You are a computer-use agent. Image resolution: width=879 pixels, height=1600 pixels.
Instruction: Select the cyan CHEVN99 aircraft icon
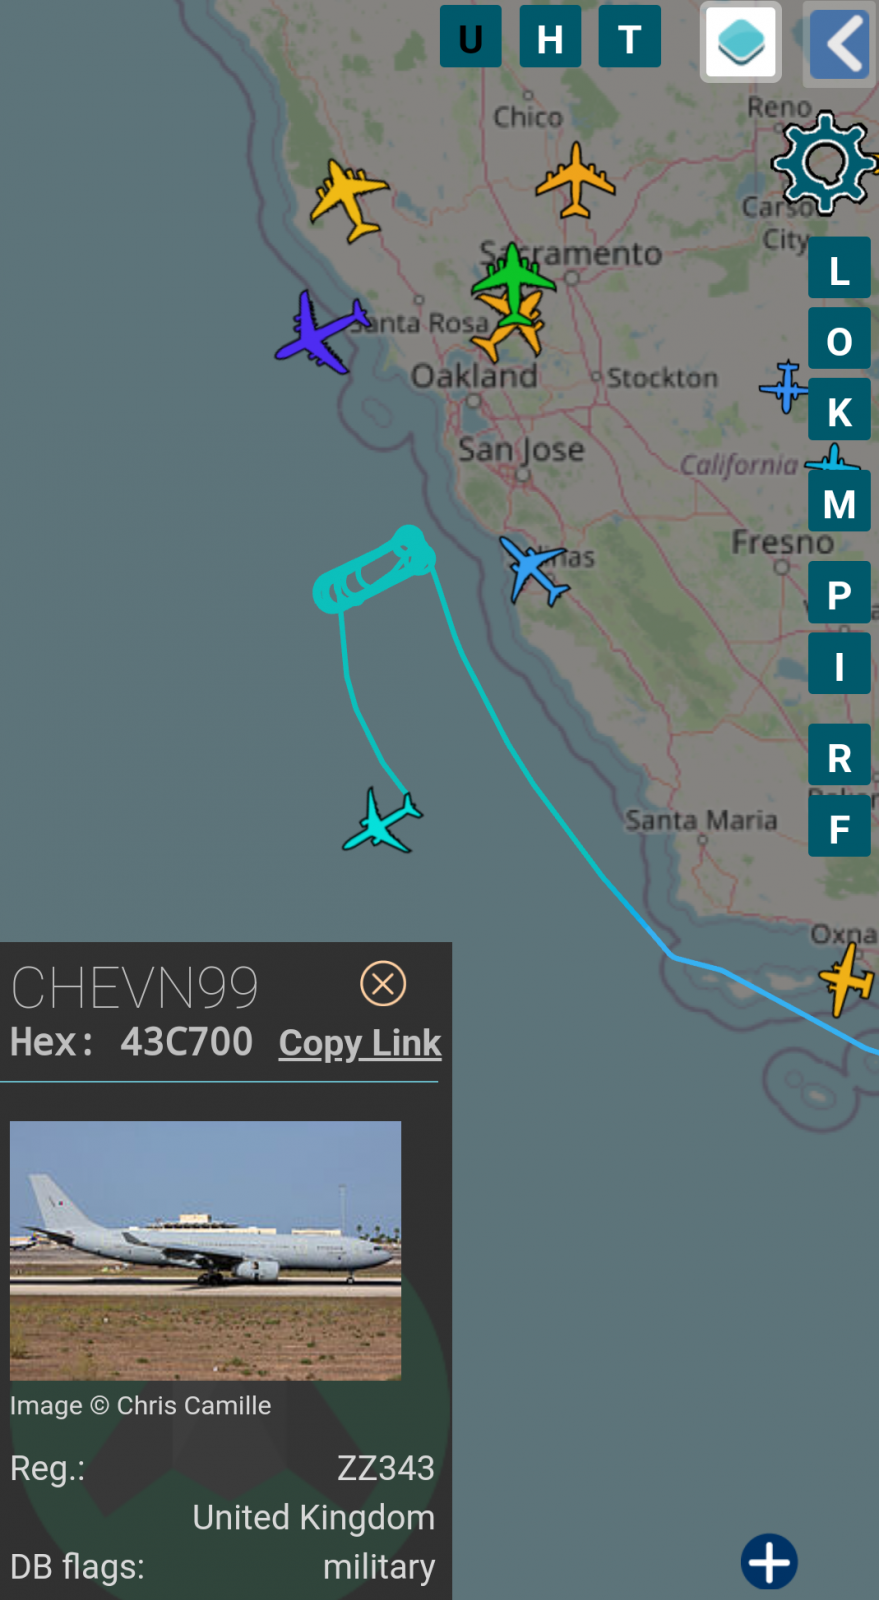tap(382, 821)
